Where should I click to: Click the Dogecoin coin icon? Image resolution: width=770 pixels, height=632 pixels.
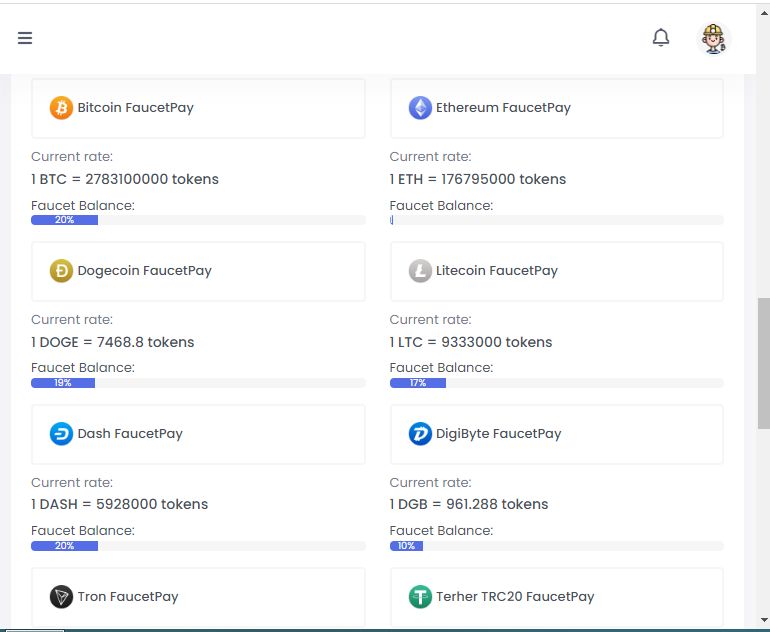(x=61, y=271)
